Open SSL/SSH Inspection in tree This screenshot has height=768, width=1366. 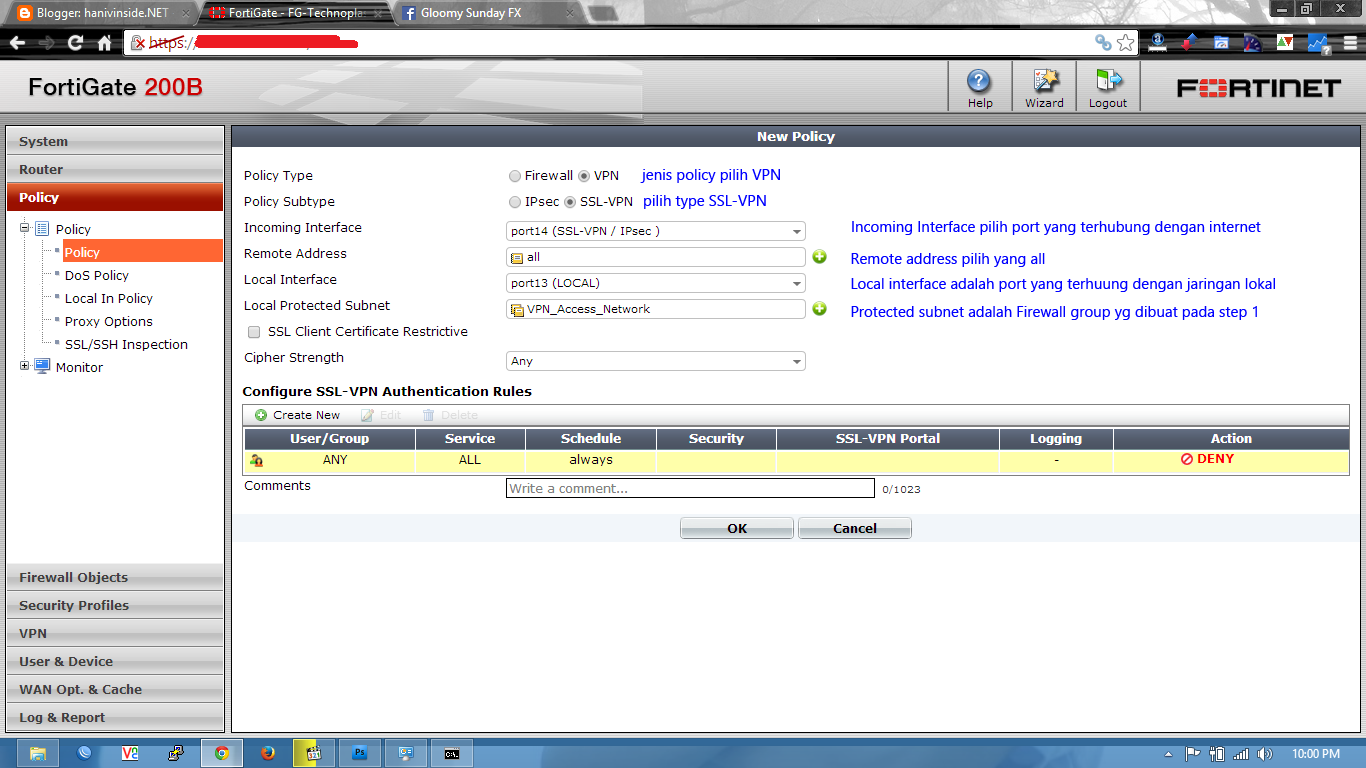pos(126,344)
